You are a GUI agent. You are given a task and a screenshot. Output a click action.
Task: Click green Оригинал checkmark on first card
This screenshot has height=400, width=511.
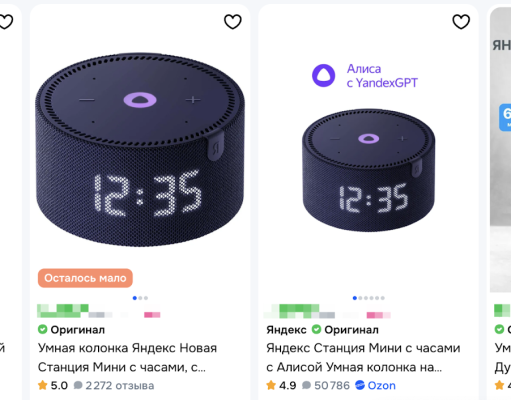point(42,330)
